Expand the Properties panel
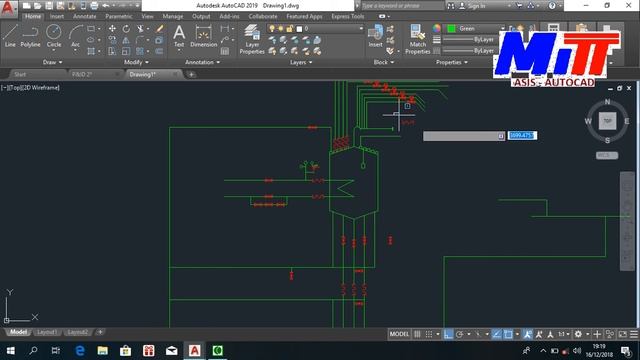Viewport: 640px width, 360px height. coord(451,62)
